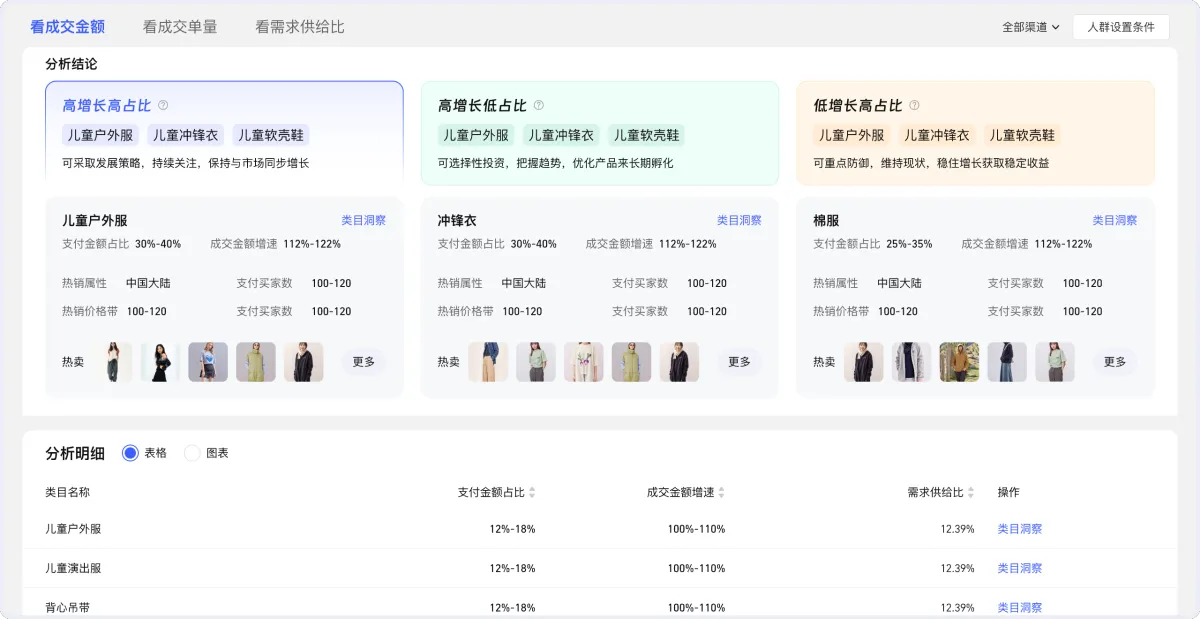Open 类目洞察 for 儿童户外服 table row

pos(1019,529)
